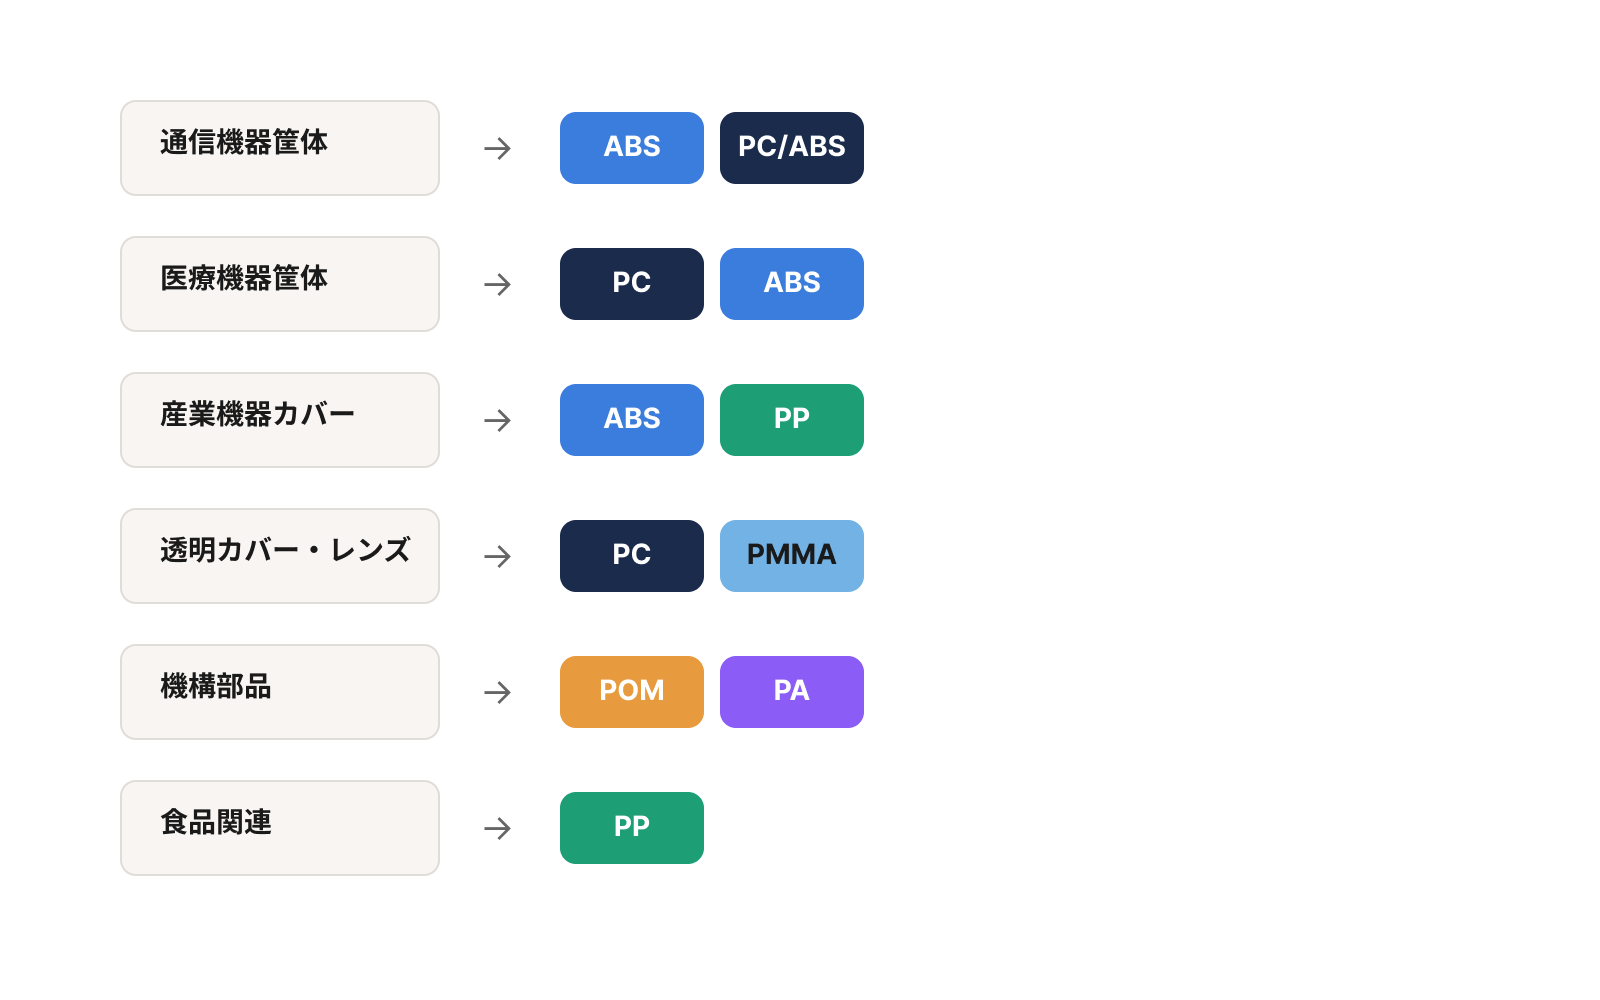Screen dimensions: 1600x1000
Task: Click the arrow beside 医療機器筐体
Action: pyautogui.click(x=497, y=284)
